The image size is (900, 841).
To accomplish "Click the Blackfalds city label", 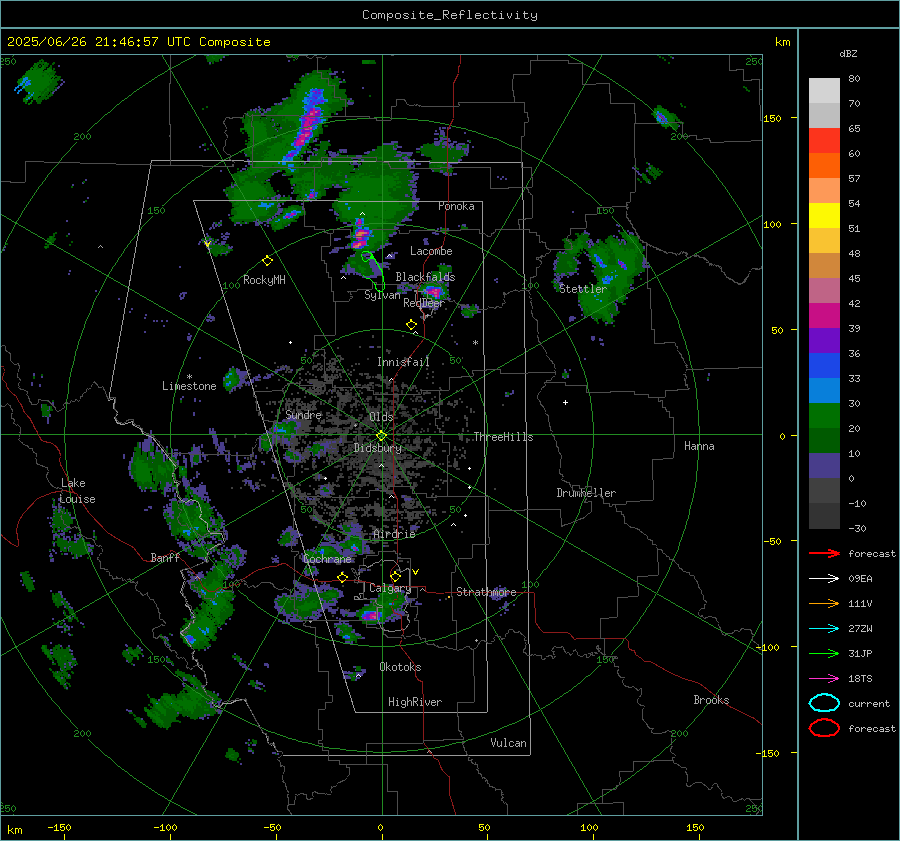I will 425,277.
